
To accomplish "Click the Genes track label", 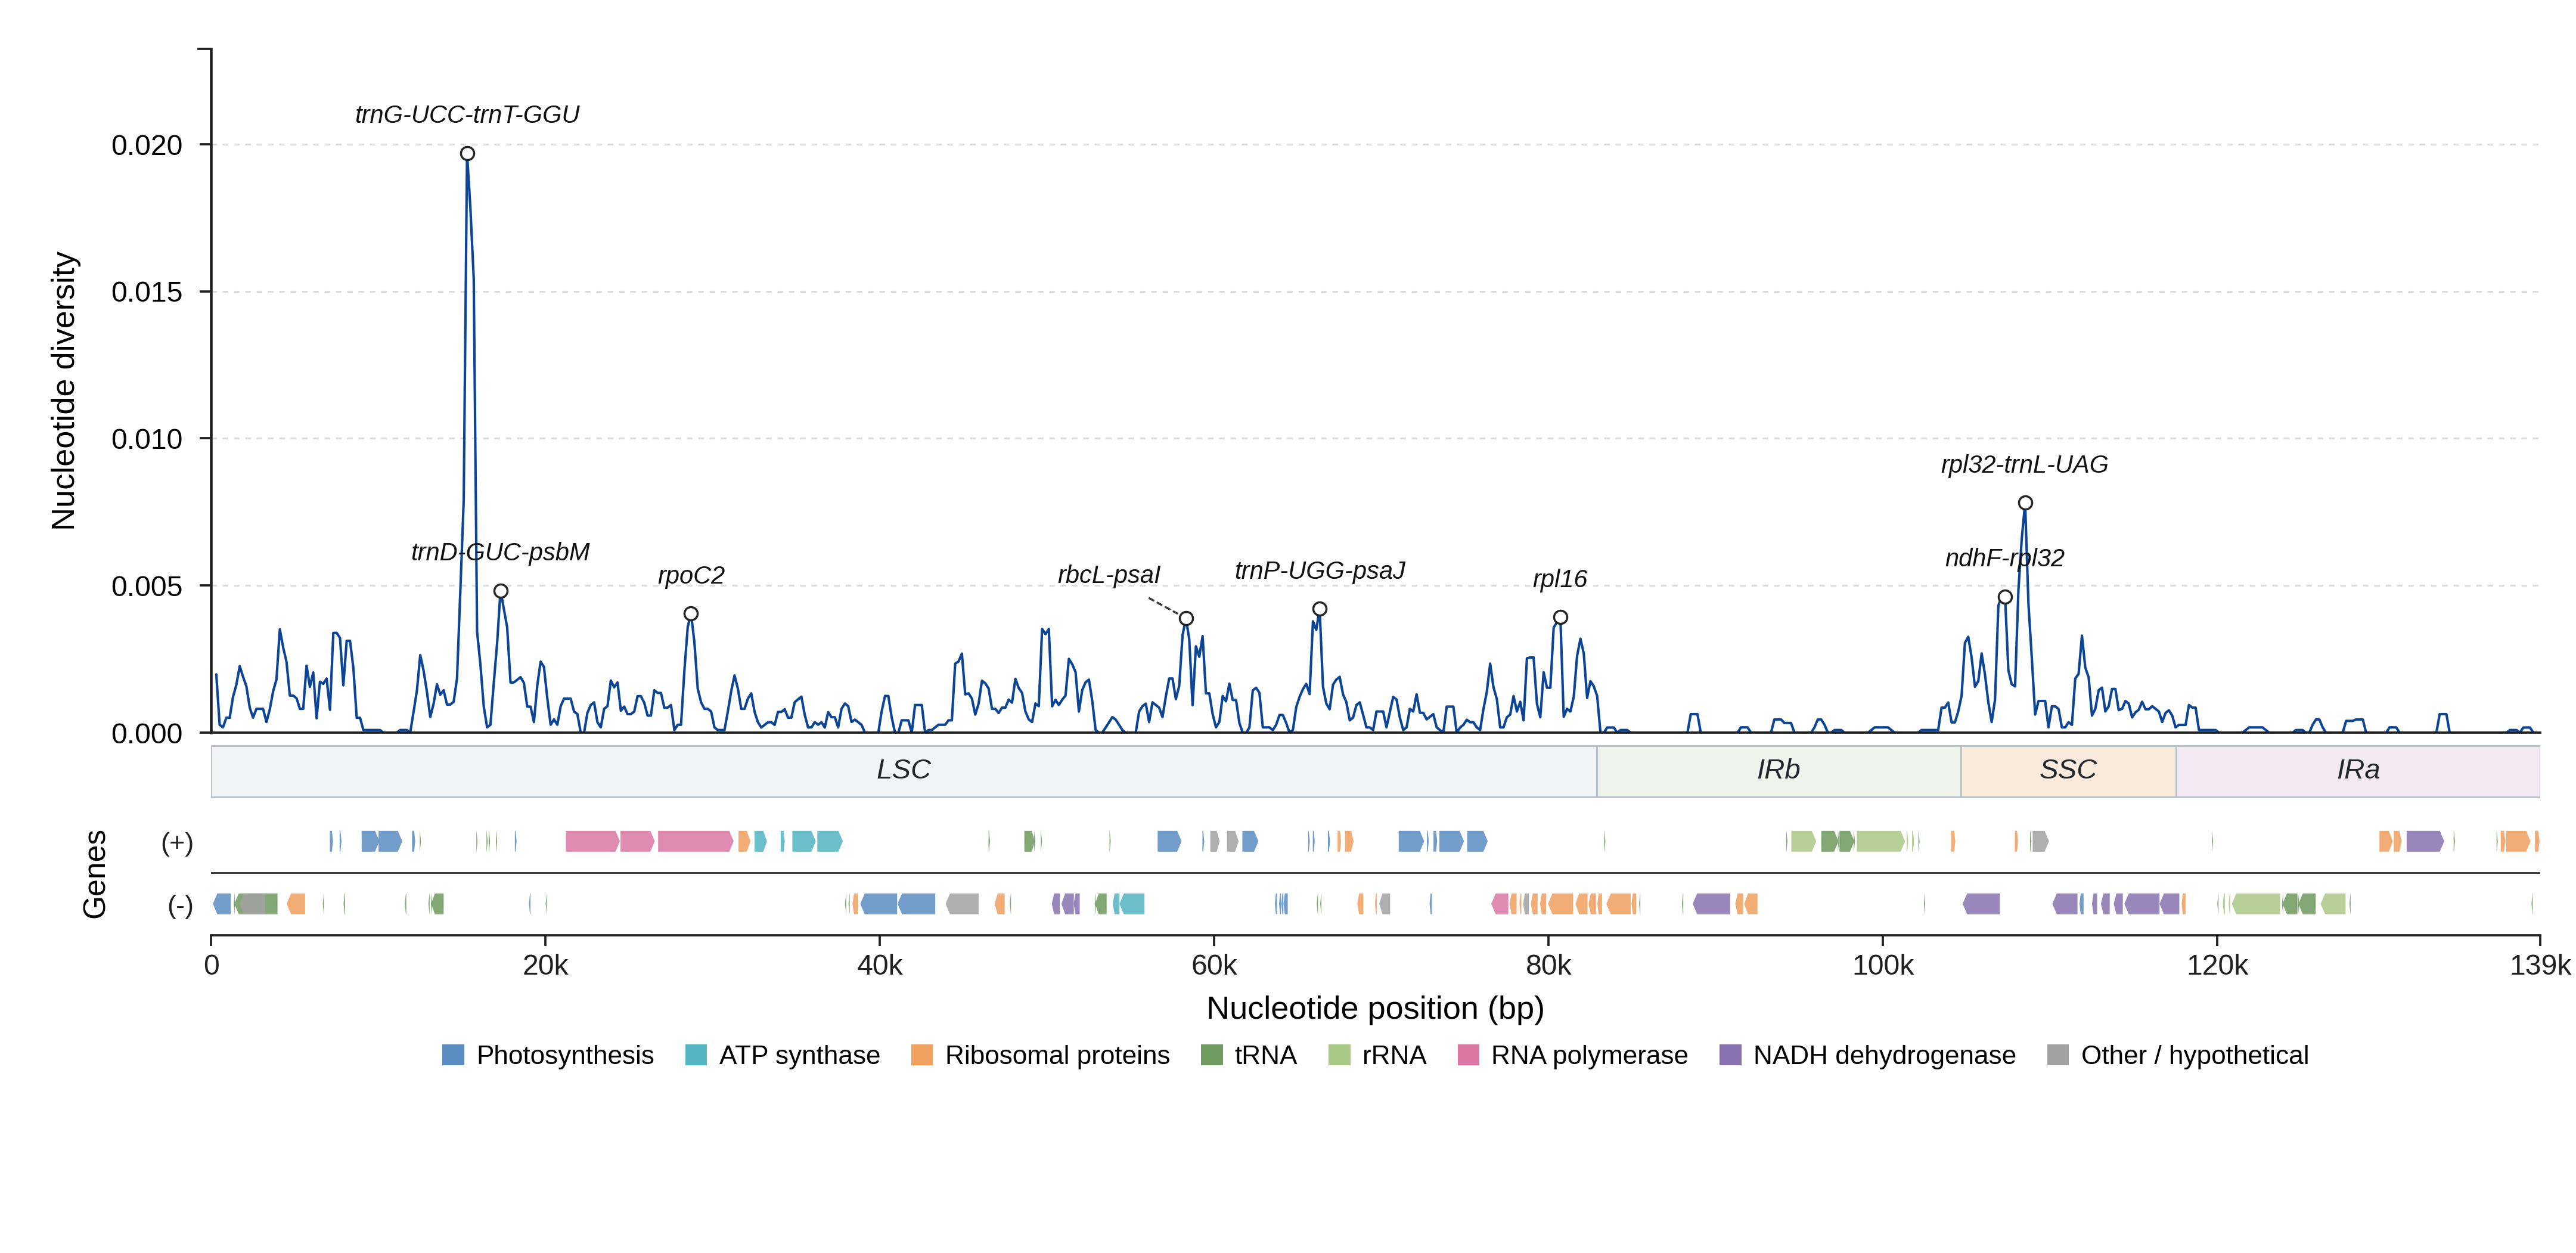I will coord(94,874).
